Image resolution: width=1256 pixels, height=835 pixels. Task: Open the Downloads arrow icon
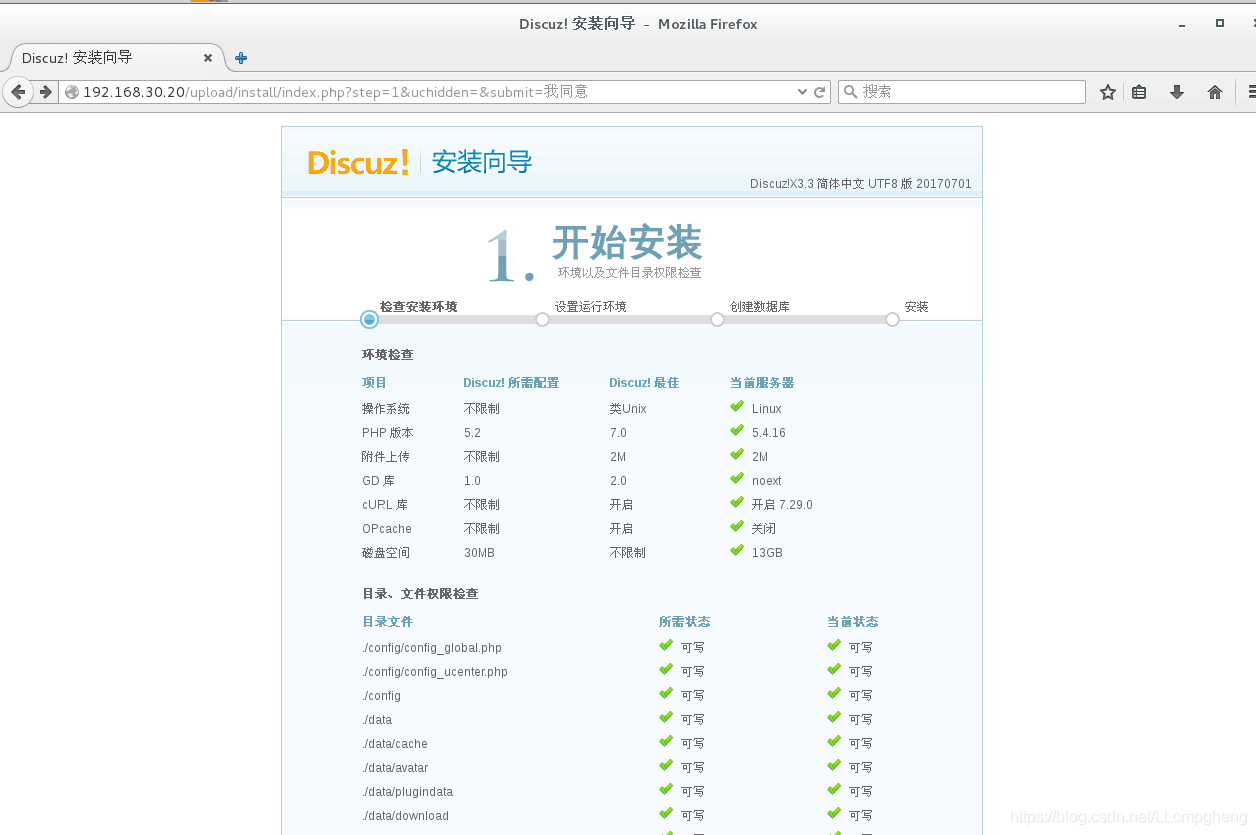1177,92
